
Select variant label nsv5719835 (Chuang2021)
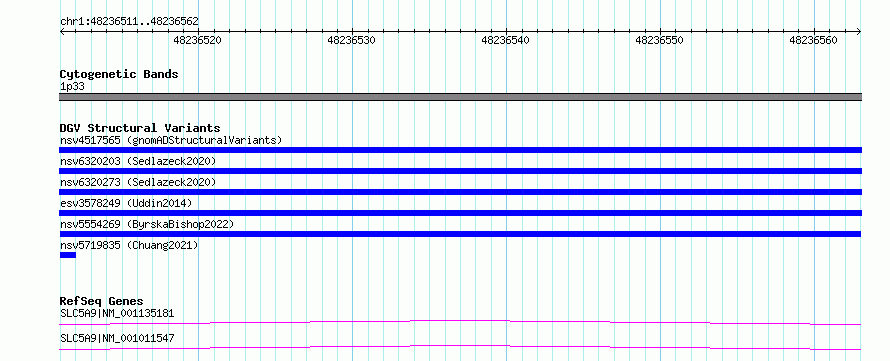[x=129, y=245]
